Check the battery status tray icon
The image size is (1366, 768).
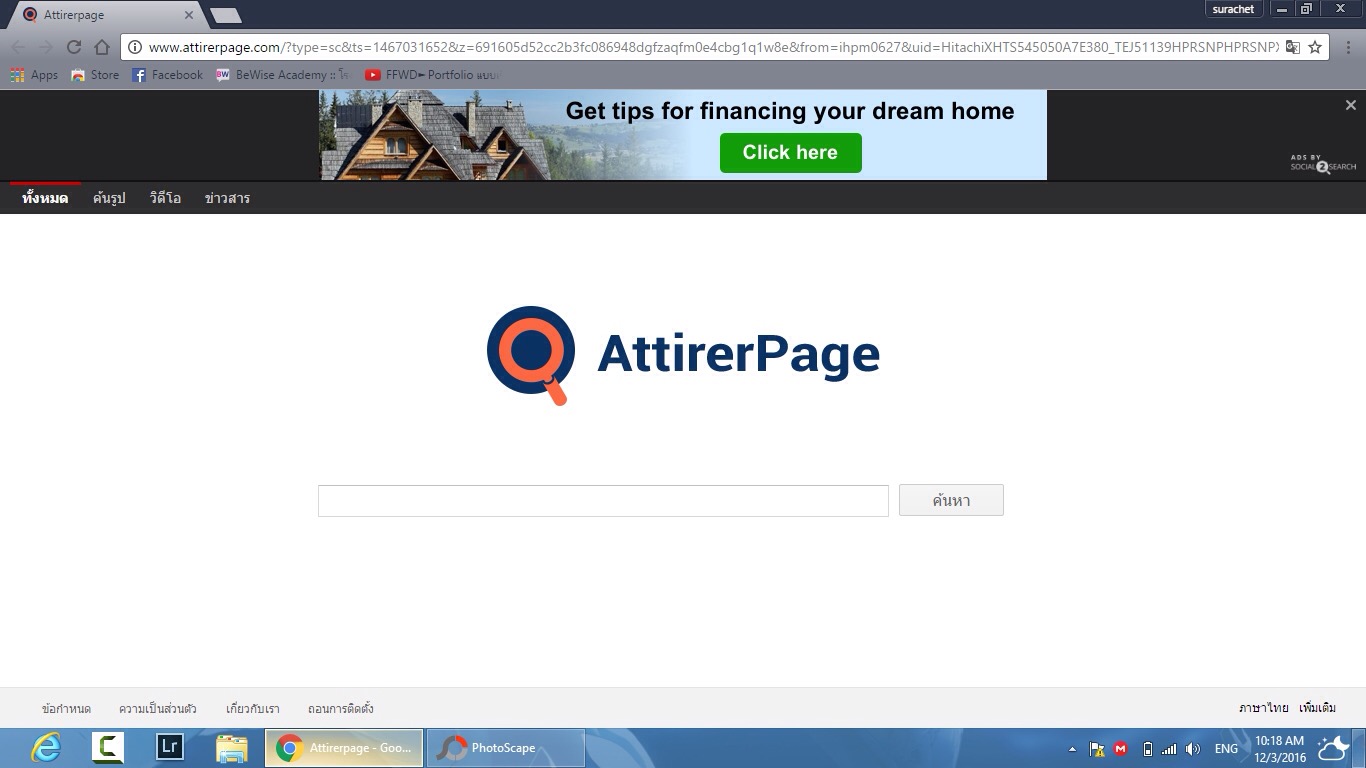(x=1147, y=749)
